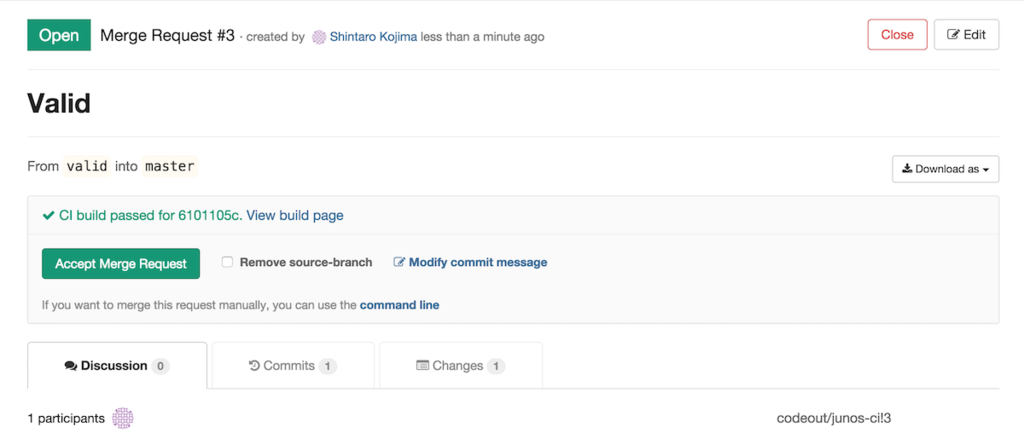This screenshot has height=445, width=1024.
Task: Enable the Remove source-branch checkbox
Action: pos(227,262)
